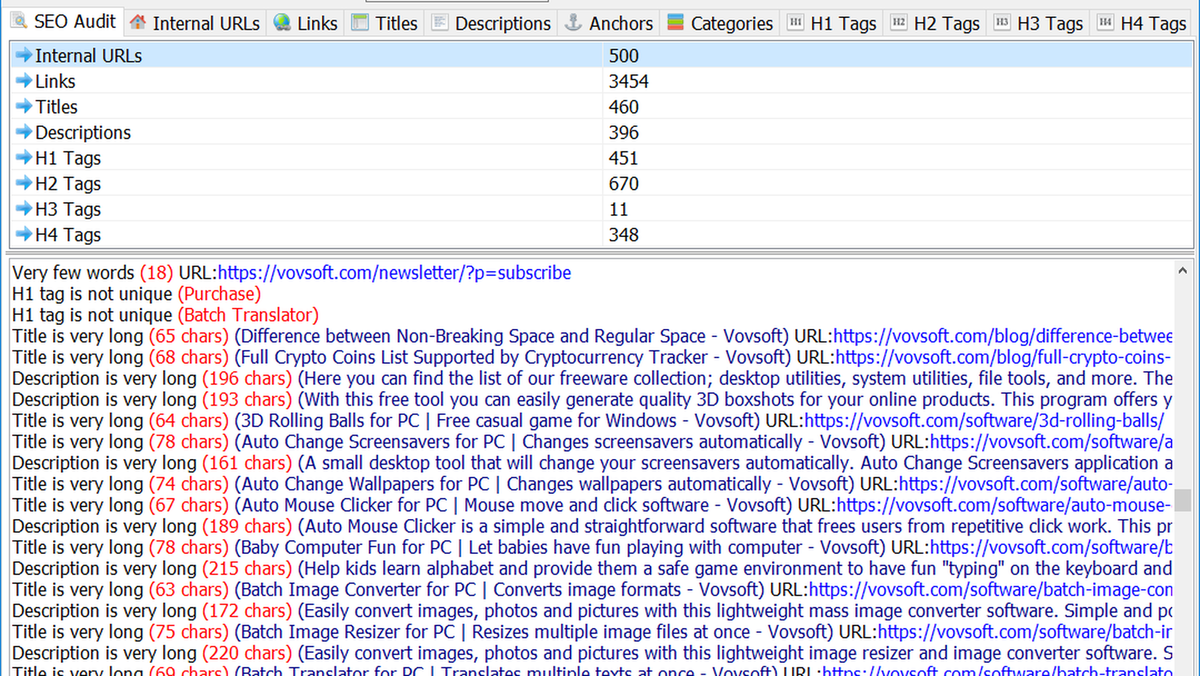Click arrow icon beside Links row
Screen dimensions: 1200x676
tap(24, 82)
